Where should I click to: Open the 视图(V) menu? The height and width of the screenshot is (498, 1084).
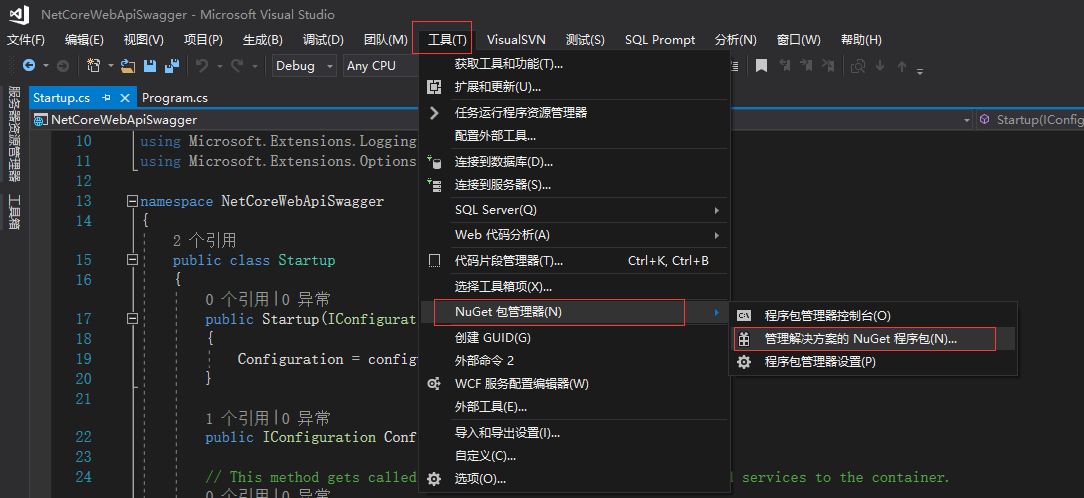pyautogui.click(x=144, y=39)
